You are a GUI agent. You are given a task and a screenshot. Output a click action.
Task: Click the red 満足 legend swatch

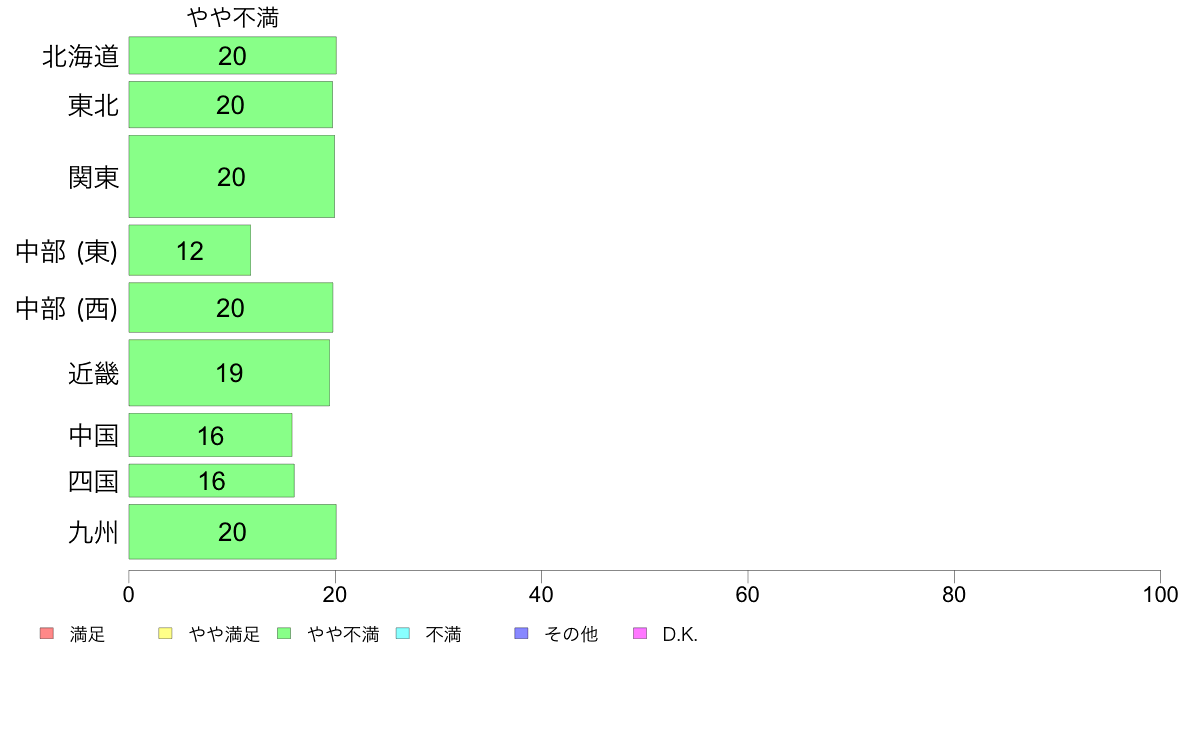pyautogui.click(x=47, y=633)
